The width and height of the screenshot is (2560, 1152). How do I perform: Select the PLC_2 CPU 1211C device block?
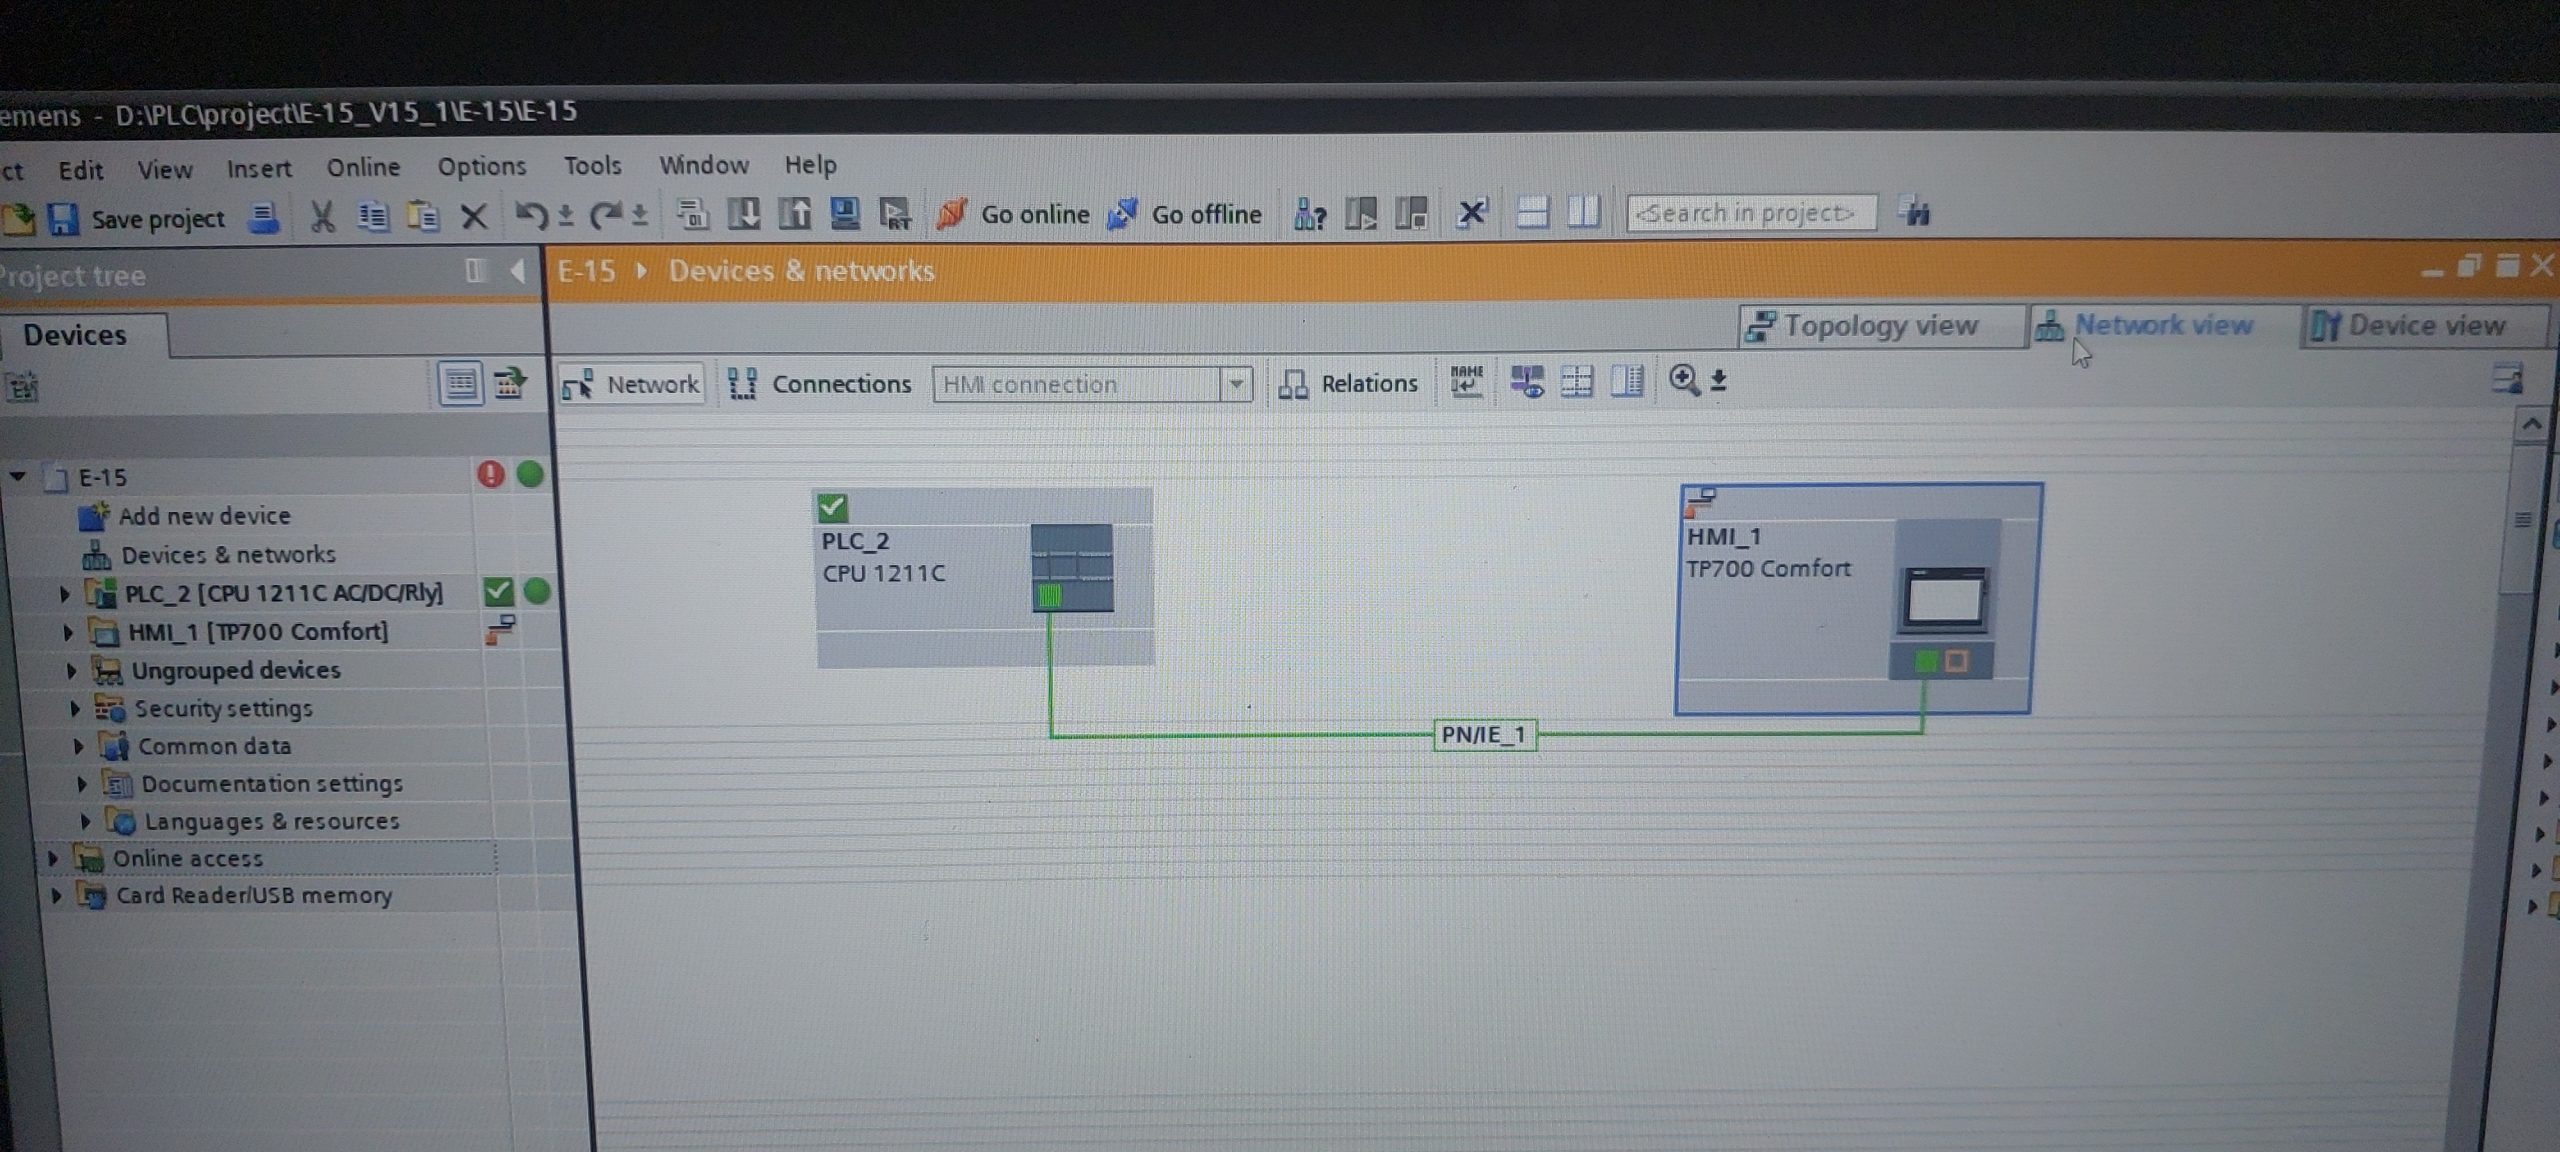(985, 577)
